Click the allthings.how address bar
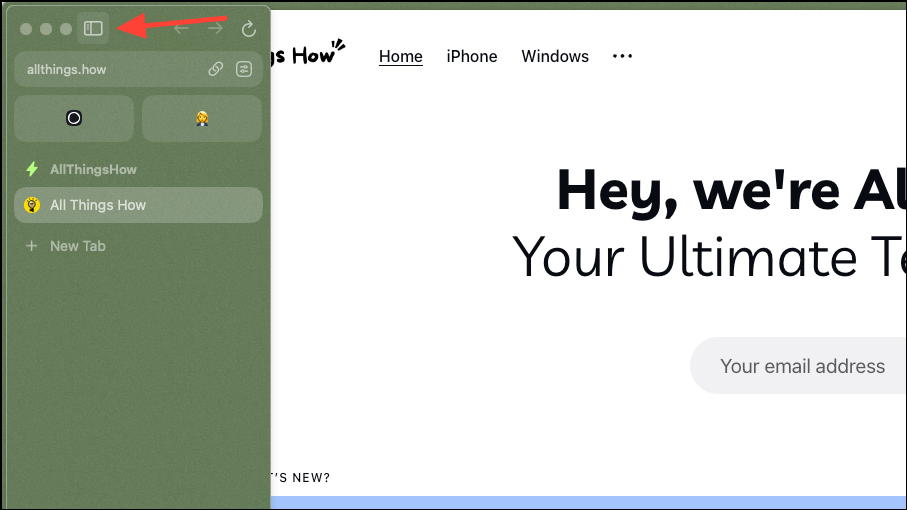 [138, 69]
